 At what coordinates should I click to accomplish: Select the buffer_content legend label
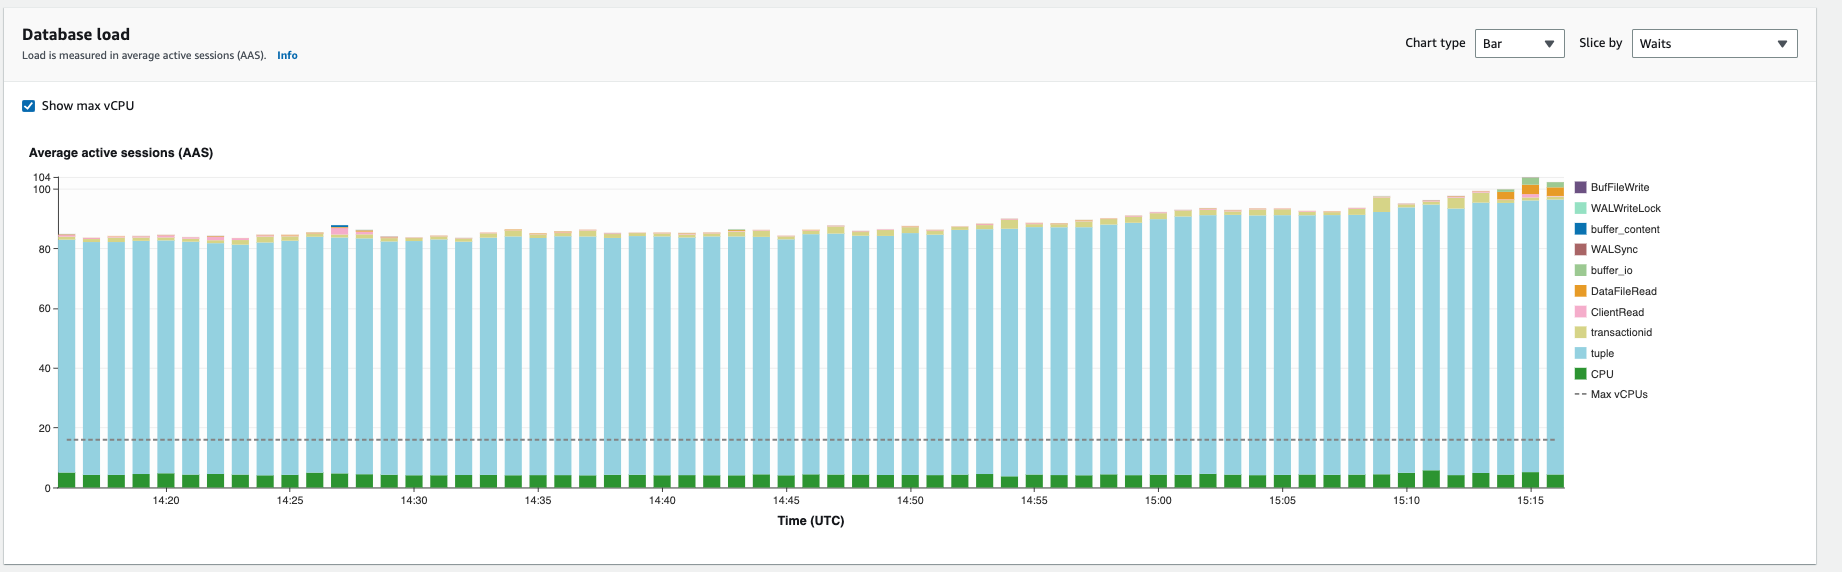click(x=1625, y=229)
